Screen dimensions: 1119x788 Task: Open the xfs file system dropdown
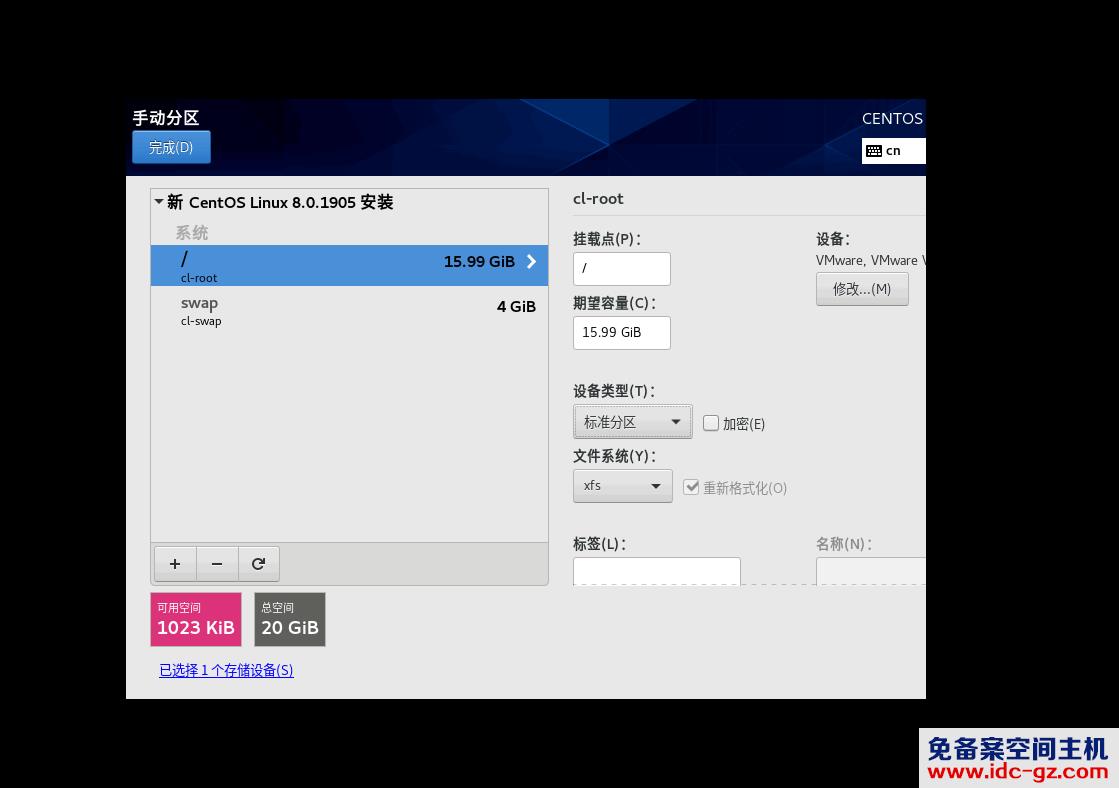coord(622,486)
